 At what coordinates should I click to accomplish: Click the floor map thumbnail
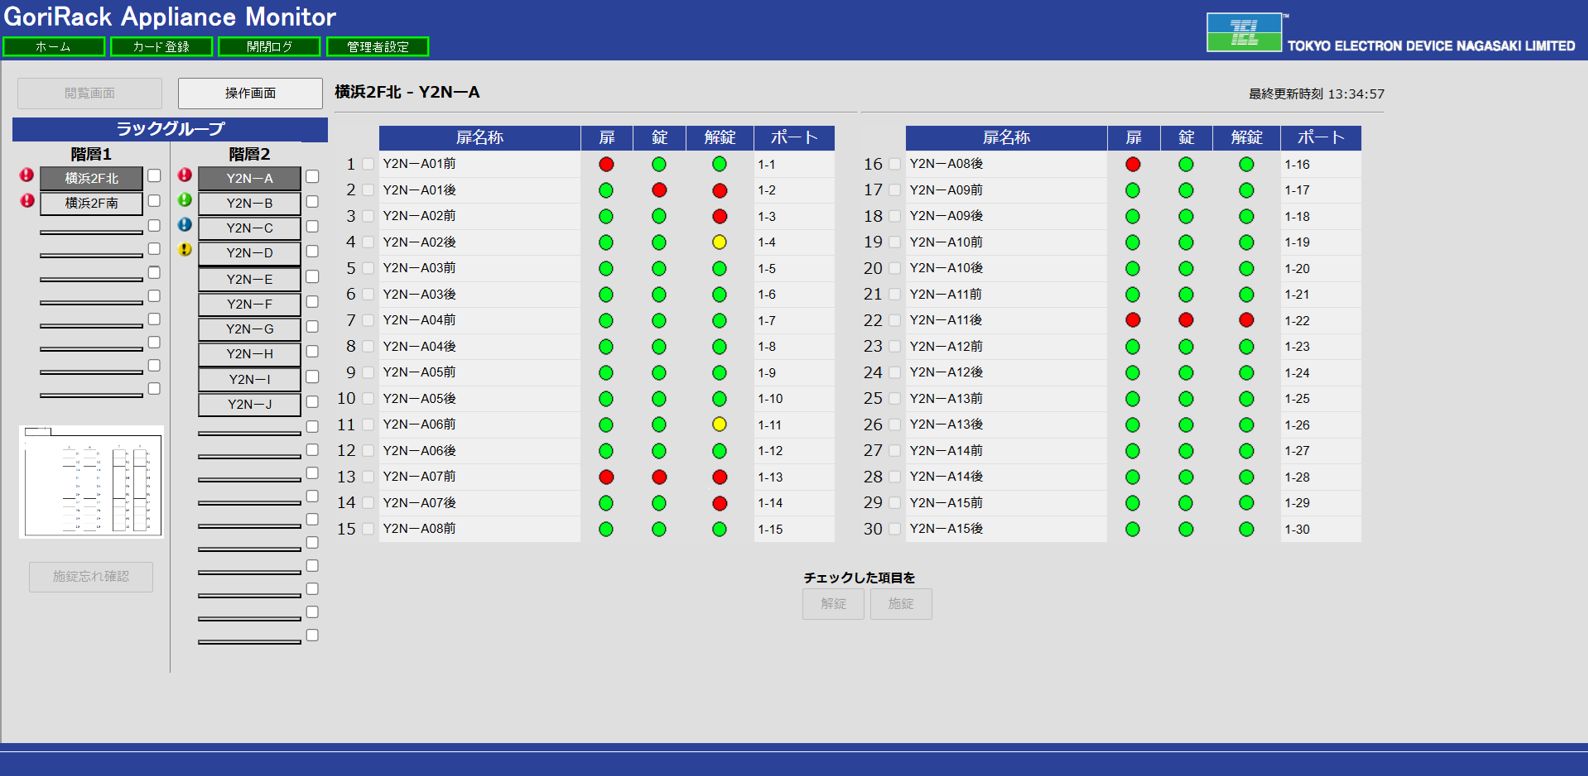point(91,482)
